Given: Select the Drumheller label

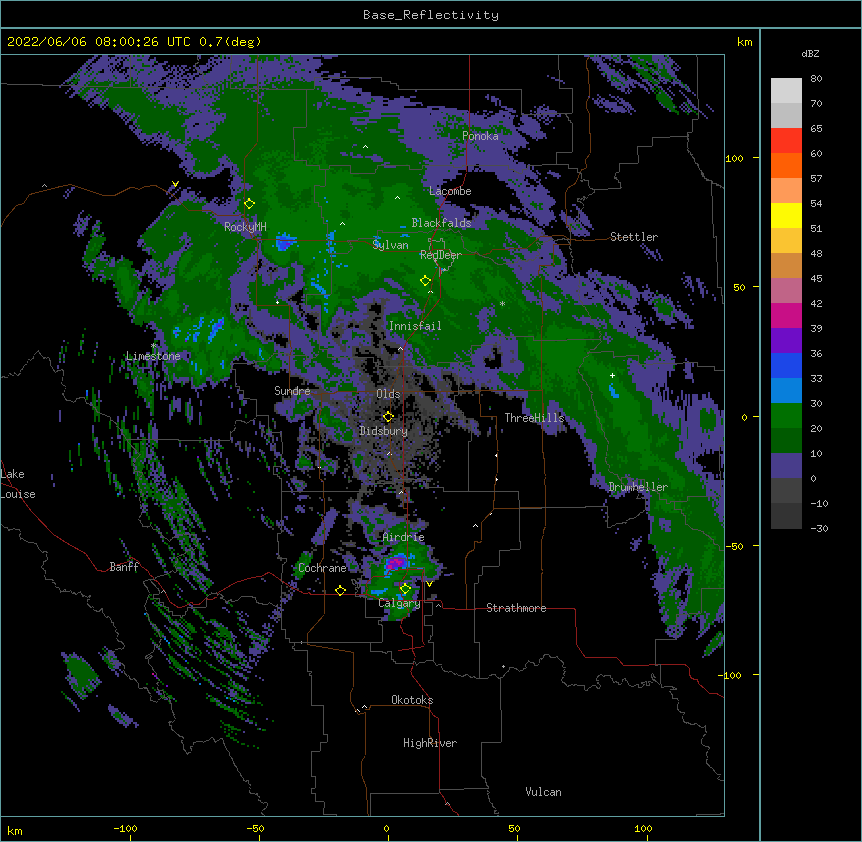Looking at the screenshot, I should point(638,487).
